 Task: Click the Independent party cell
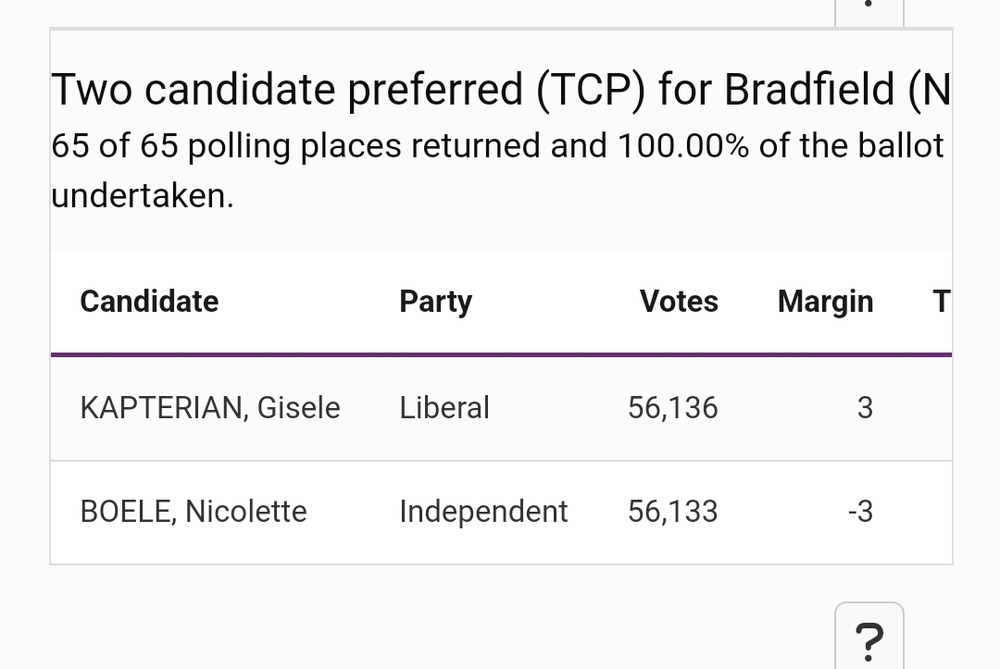(483, 511)
